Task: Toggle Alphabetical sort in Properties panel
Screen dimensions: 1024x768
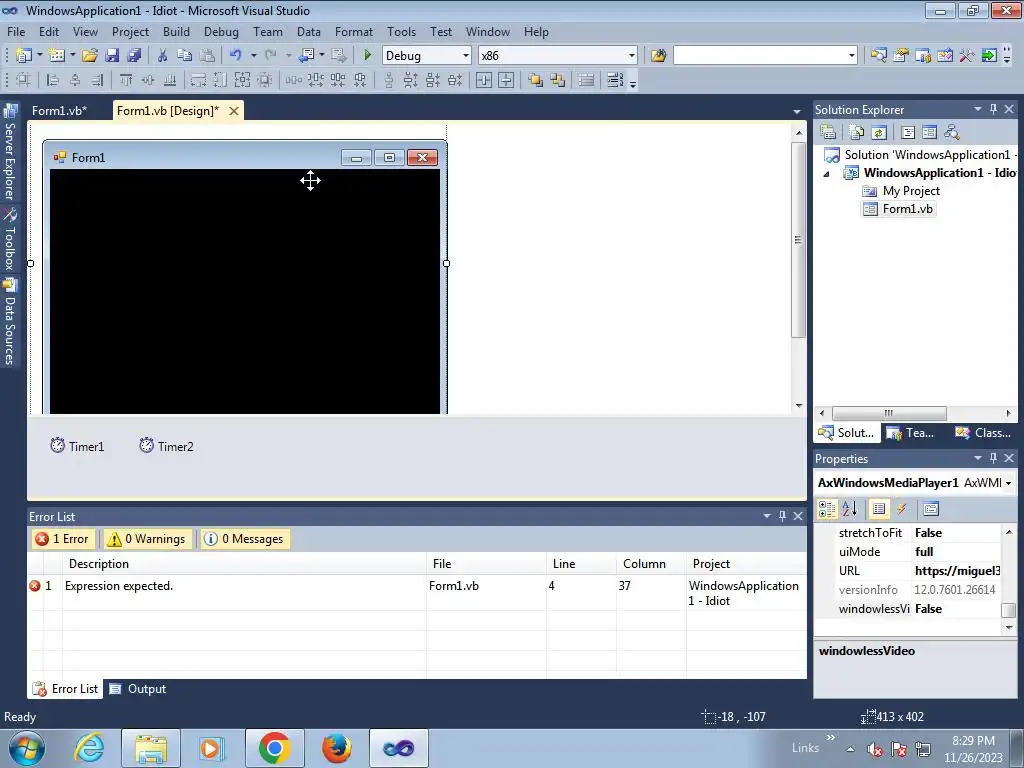Action: [x=850, y=509]
